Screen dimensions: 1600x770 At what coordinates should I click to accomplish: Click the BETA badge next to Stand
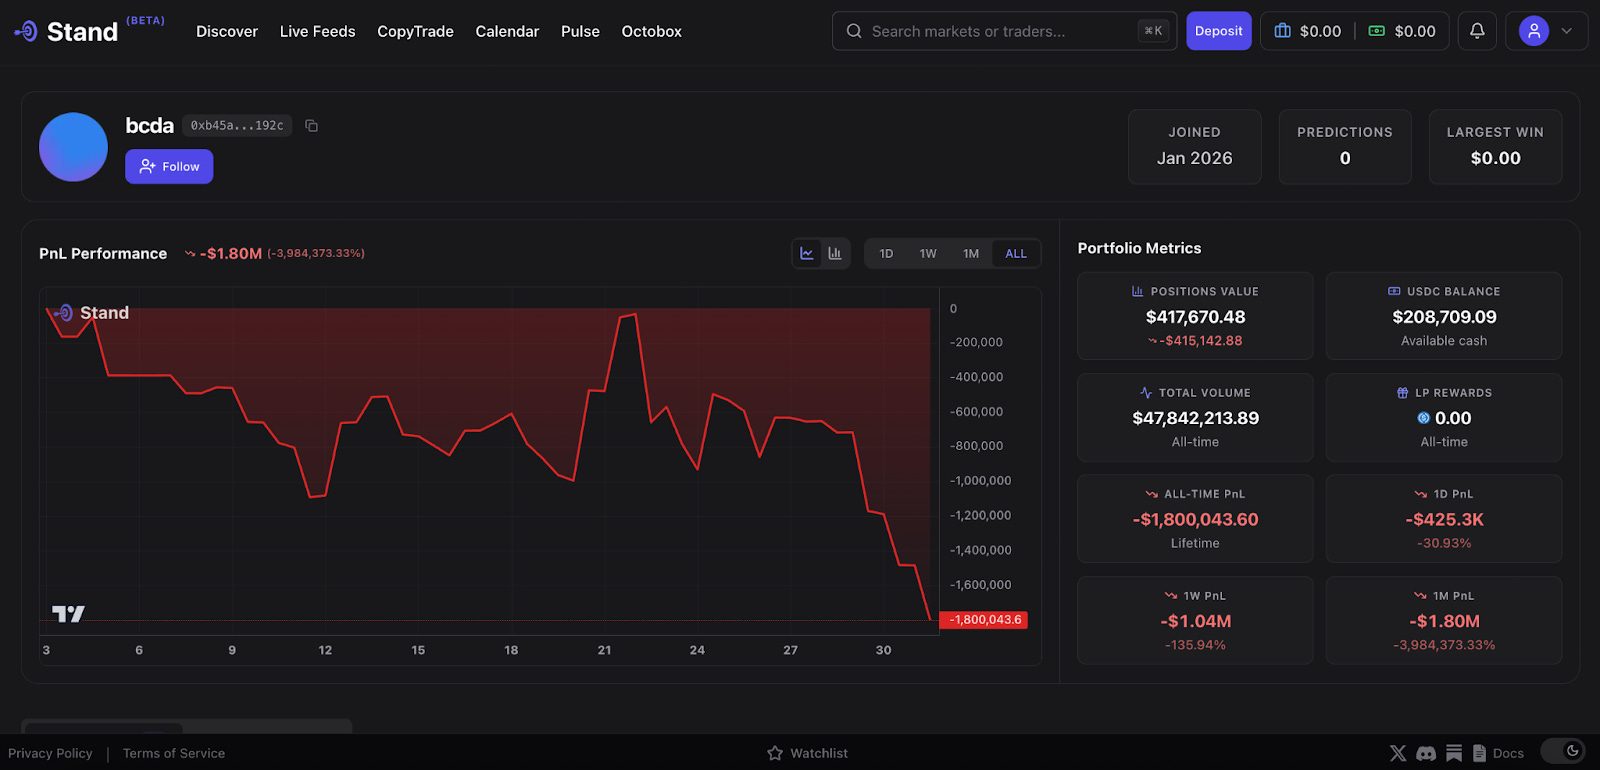click(146, 20)
